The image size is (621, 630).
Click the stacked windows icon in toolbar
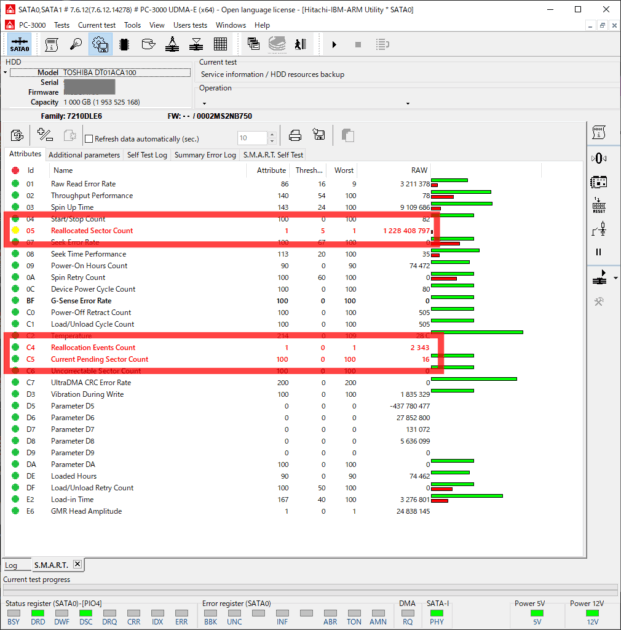253,44
